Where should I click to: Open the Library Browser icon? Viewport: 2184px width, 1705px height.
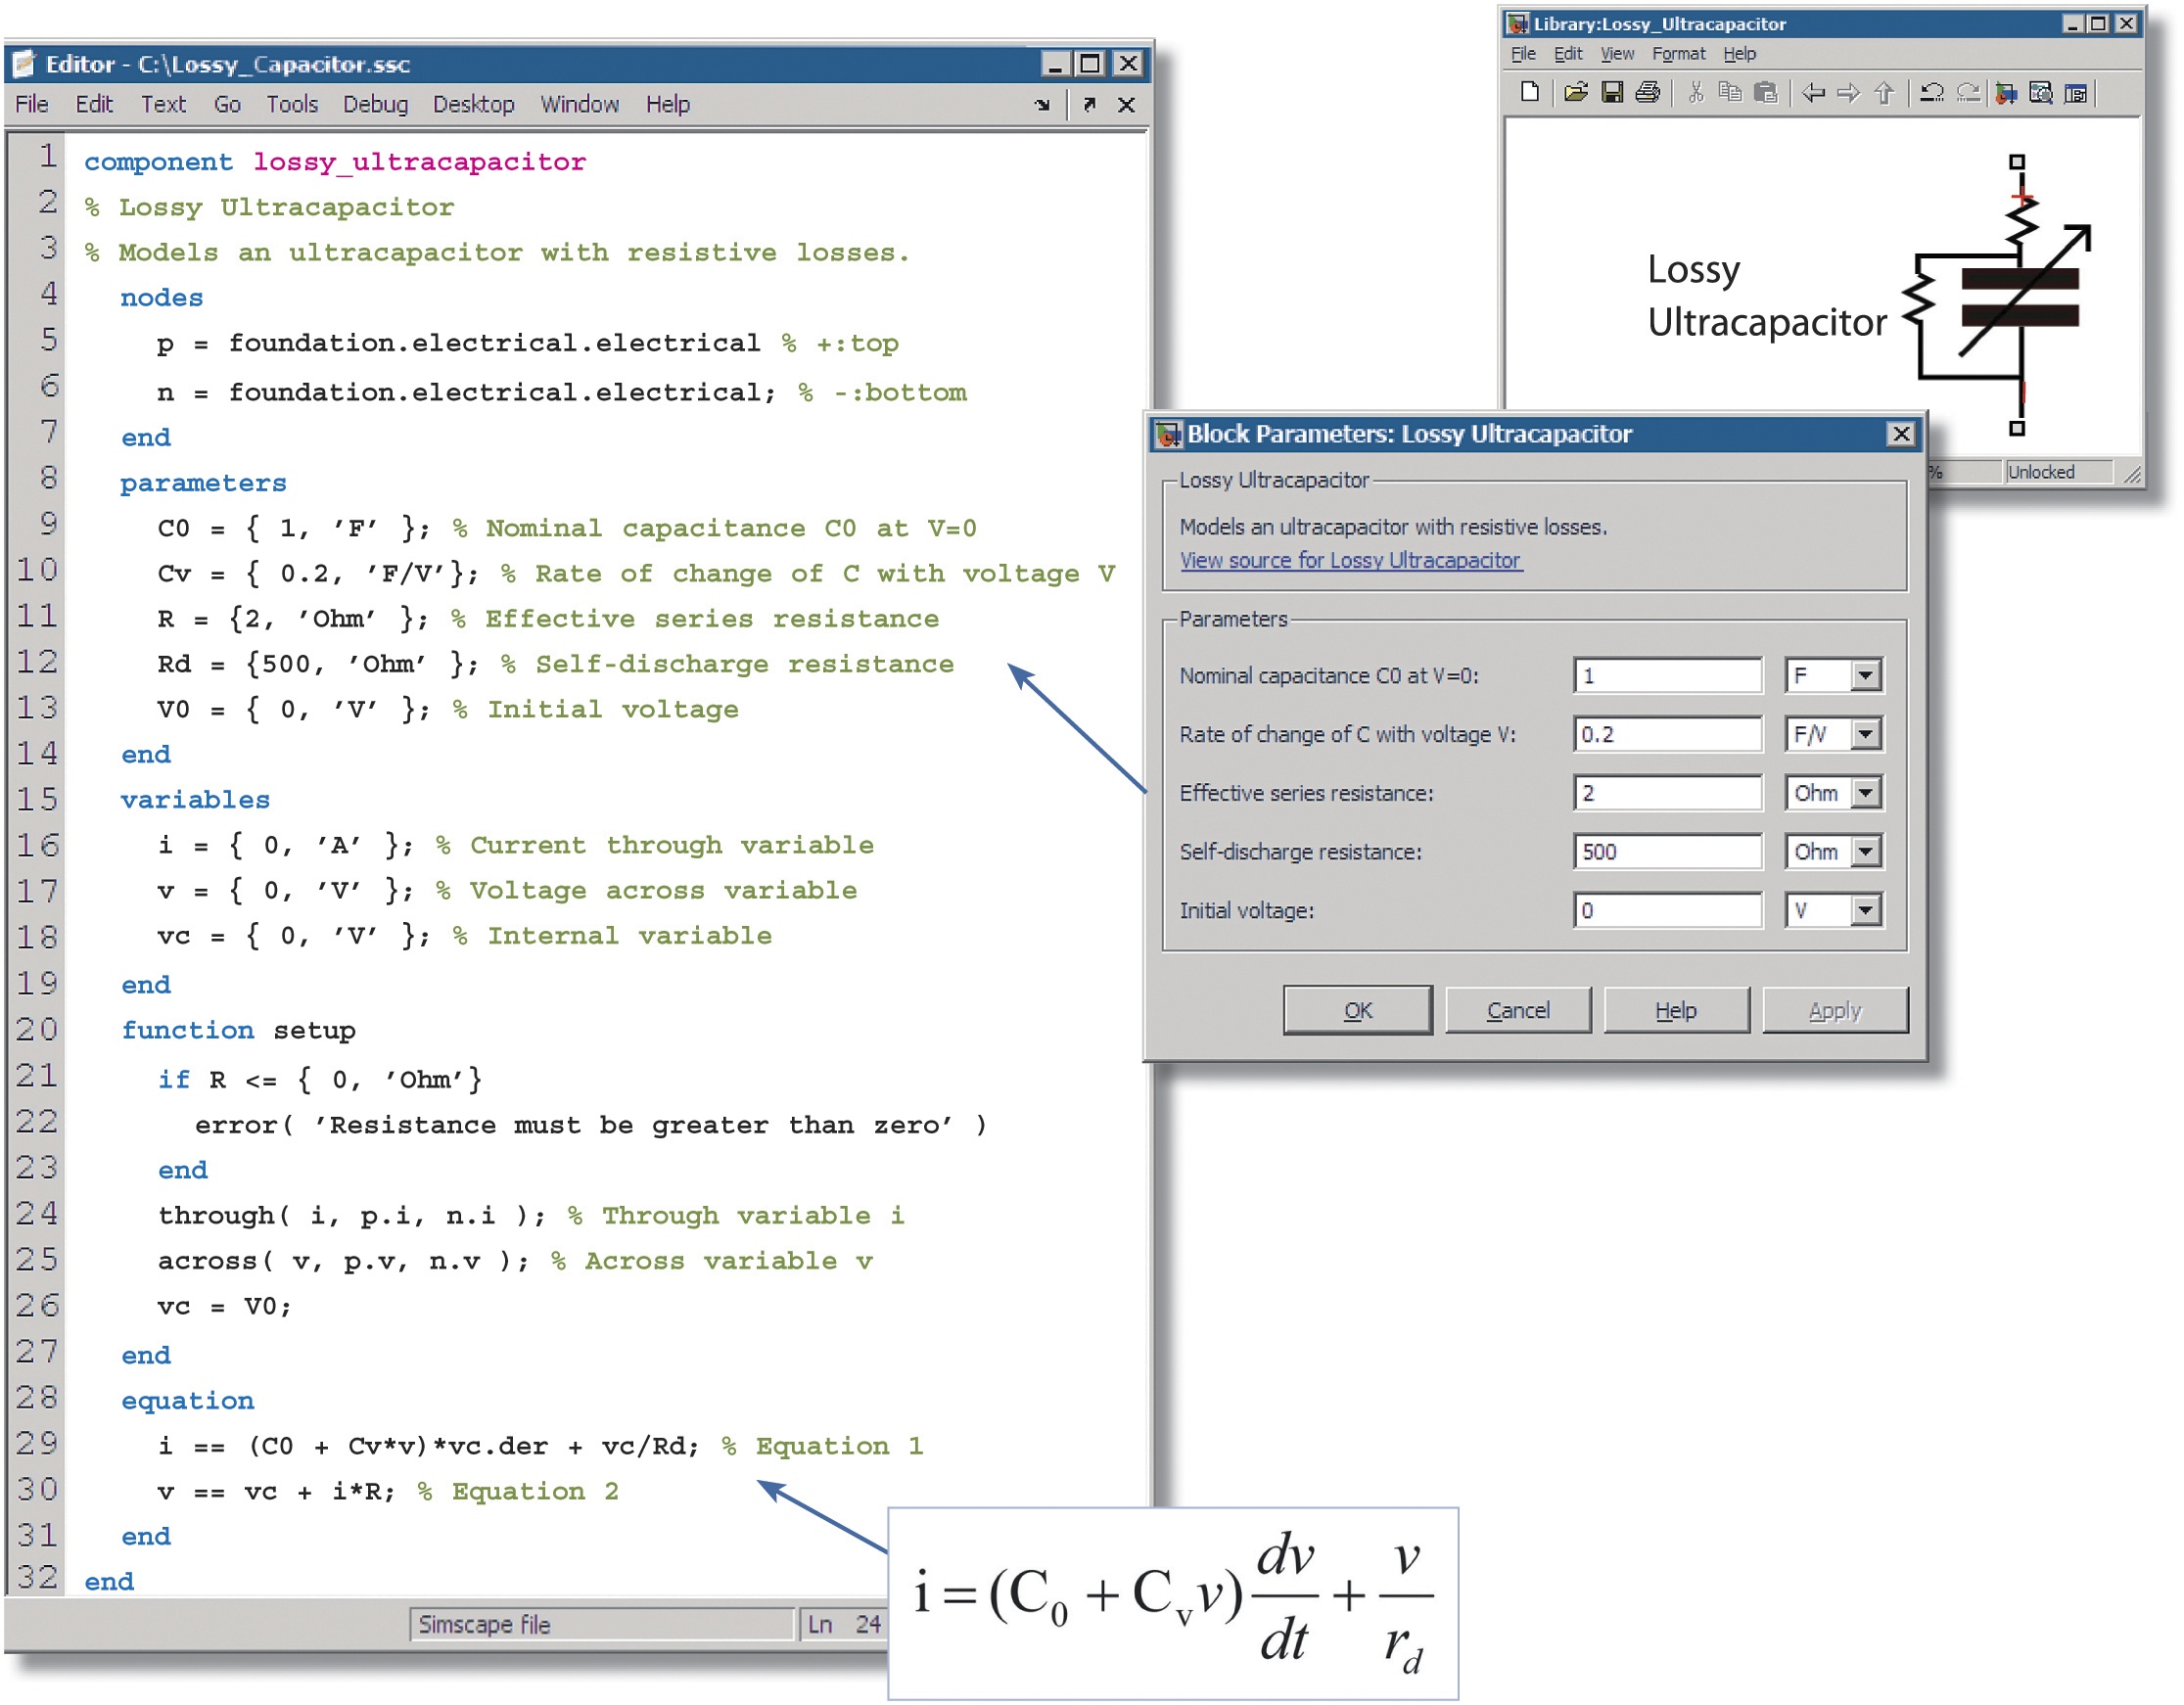pos(2005,93)
